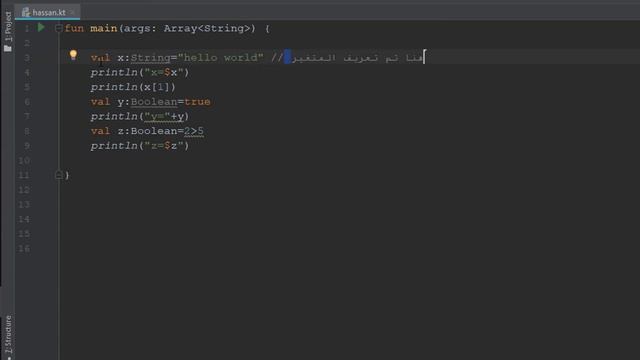Screen dimensions: 640x360
Task: Click the folder icon in left sidebar
Action: pyautogui.click(x=8, y=48)
